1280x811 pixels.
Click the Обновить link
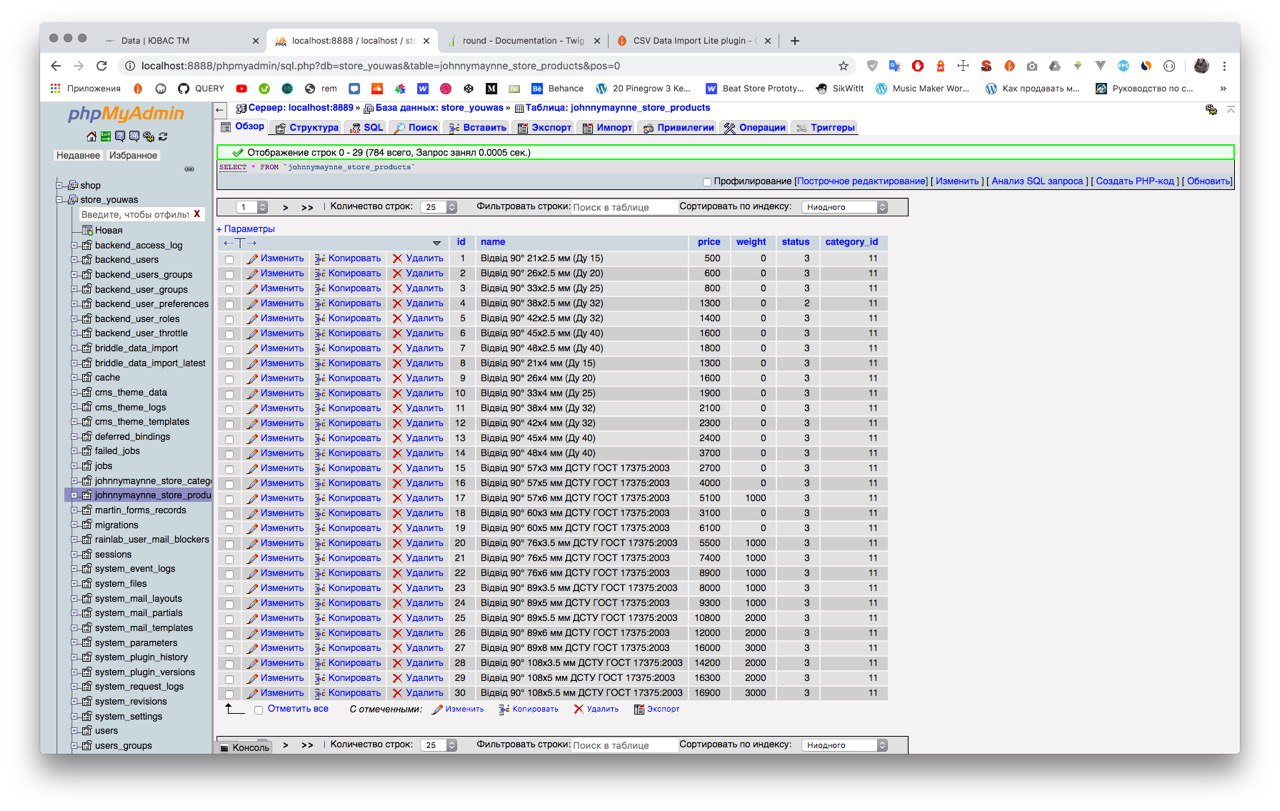coord(1209,181)
